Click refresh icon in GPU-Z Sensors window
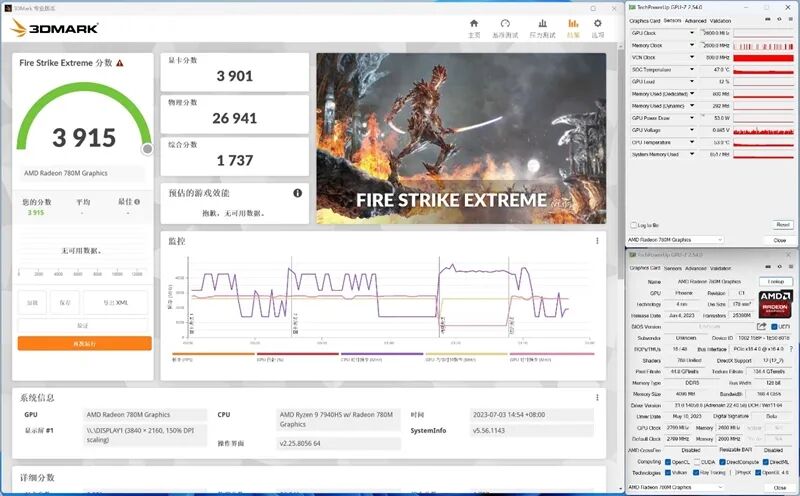 (779, 19)
